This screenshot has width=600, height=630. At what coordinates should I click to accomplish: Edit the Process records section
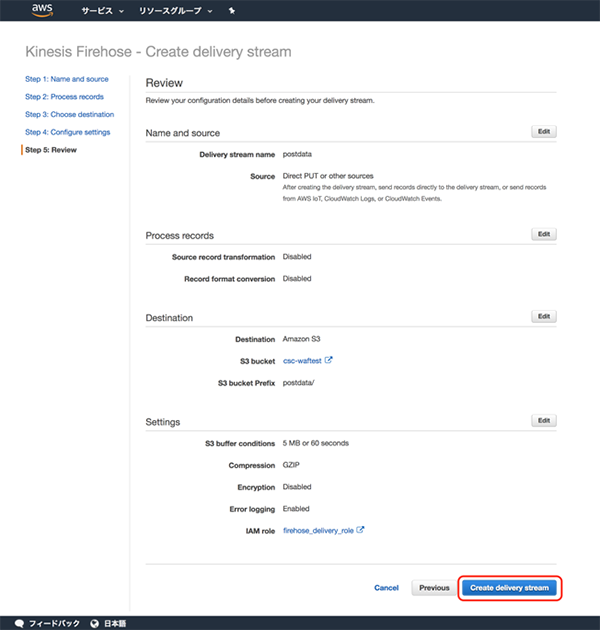pyautogui.click(x=544, y=234)
